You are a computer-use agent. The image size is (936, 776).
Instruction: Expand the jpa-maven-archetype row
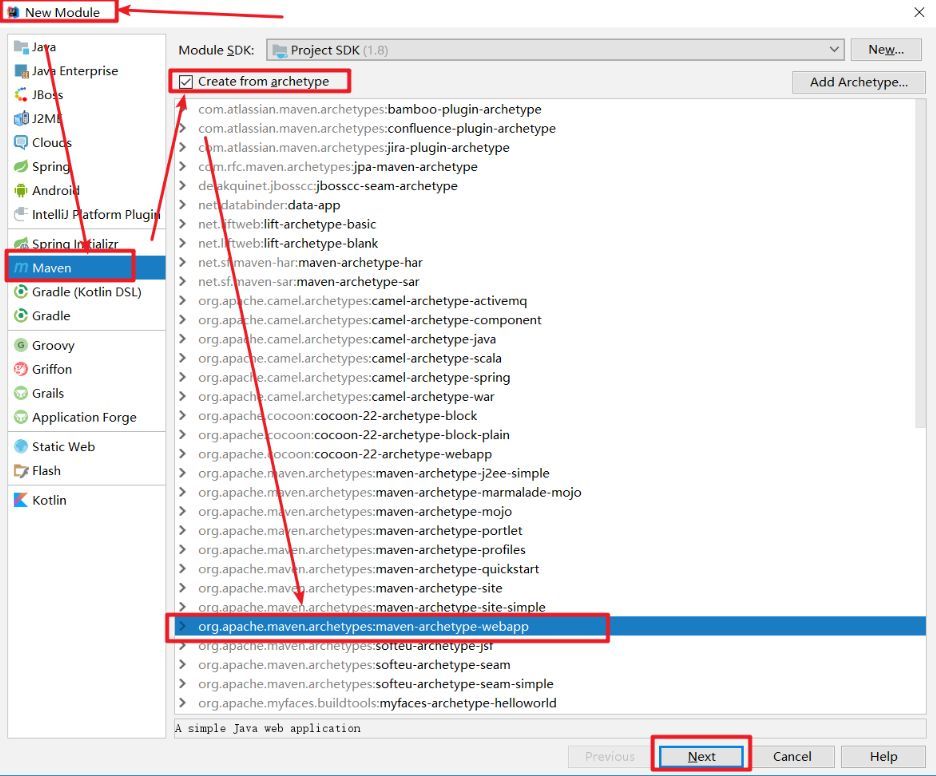click(183, 167)
